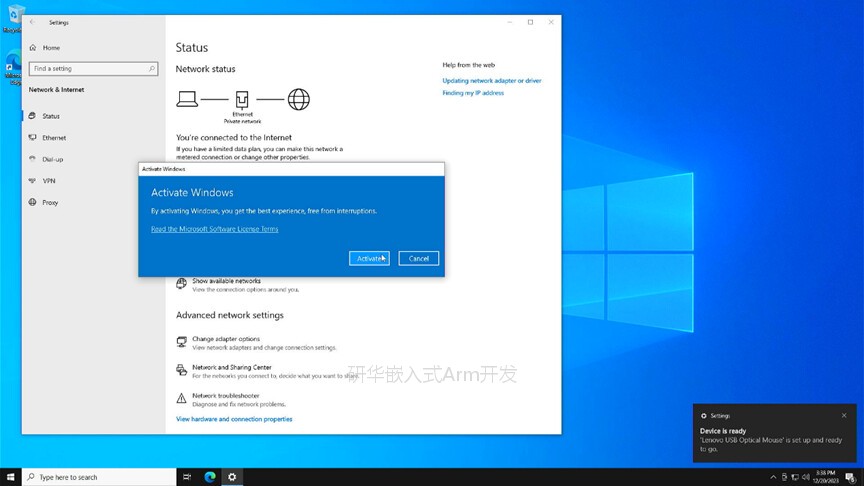Click the network tray icon
Viewport: 864px width, 486px height.
(x=795, y=477)
